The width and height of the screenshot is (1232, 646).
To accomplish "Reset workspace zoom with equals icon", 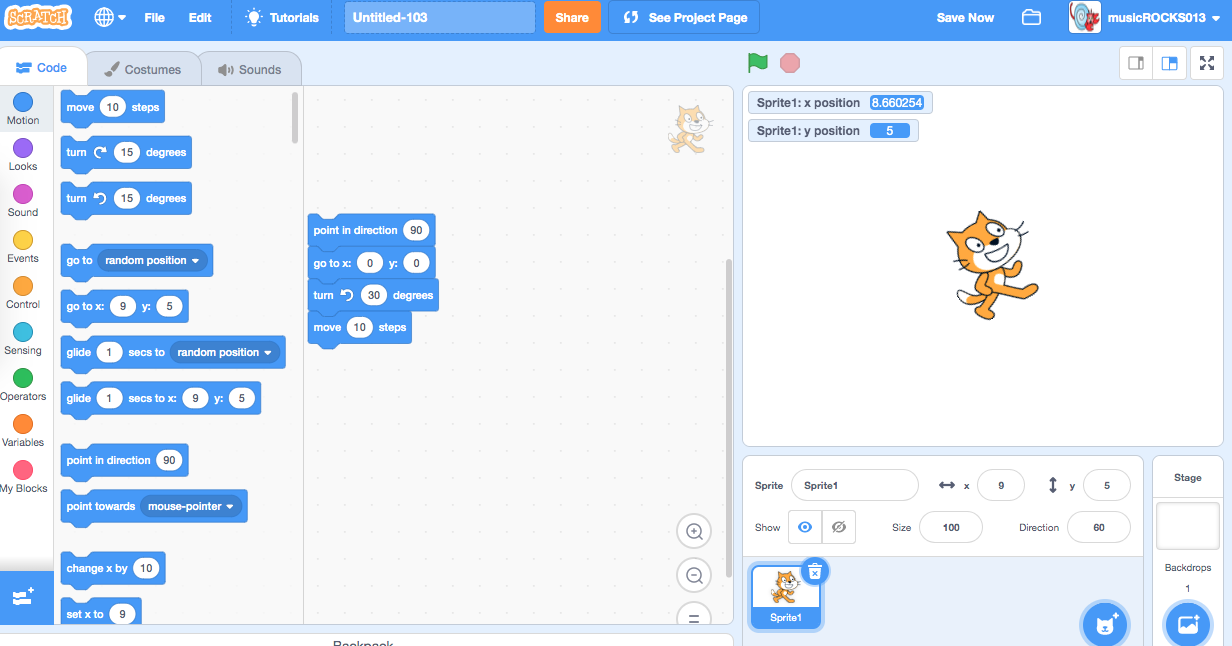I will click(694, 613).
